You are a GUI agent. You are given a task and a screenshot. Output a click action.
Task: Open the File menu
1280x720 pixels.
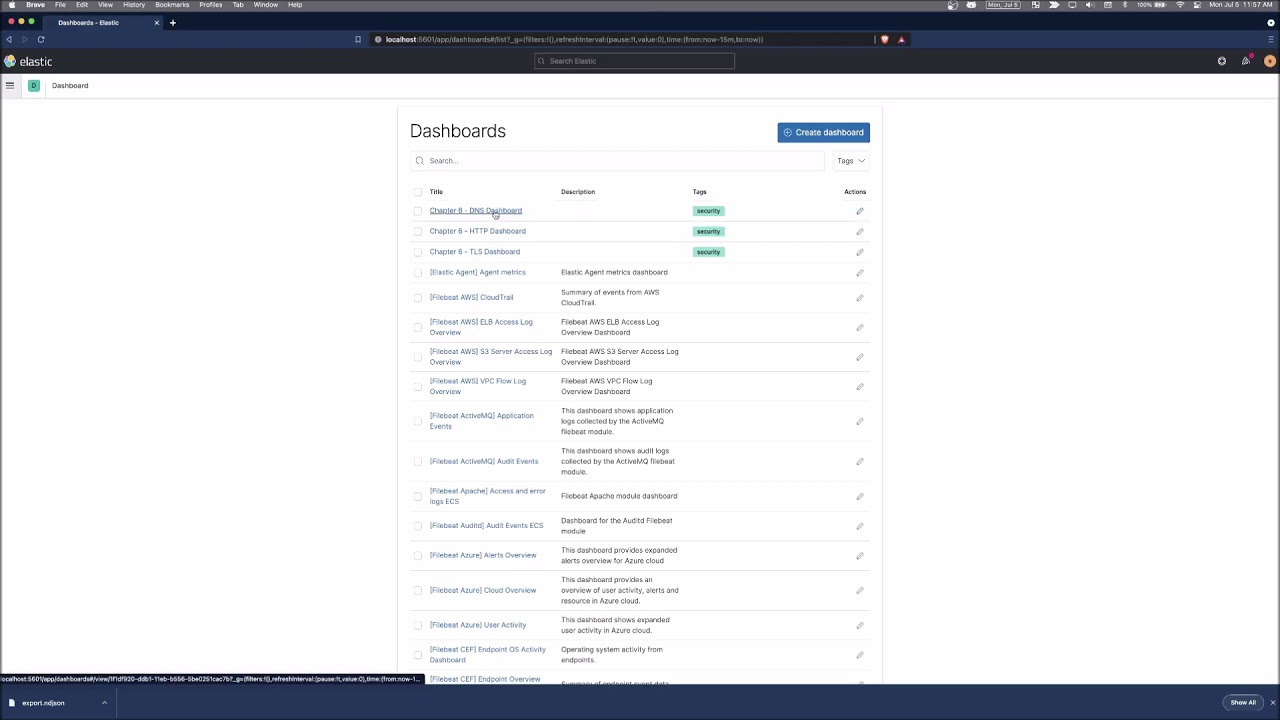click(60, 5)
